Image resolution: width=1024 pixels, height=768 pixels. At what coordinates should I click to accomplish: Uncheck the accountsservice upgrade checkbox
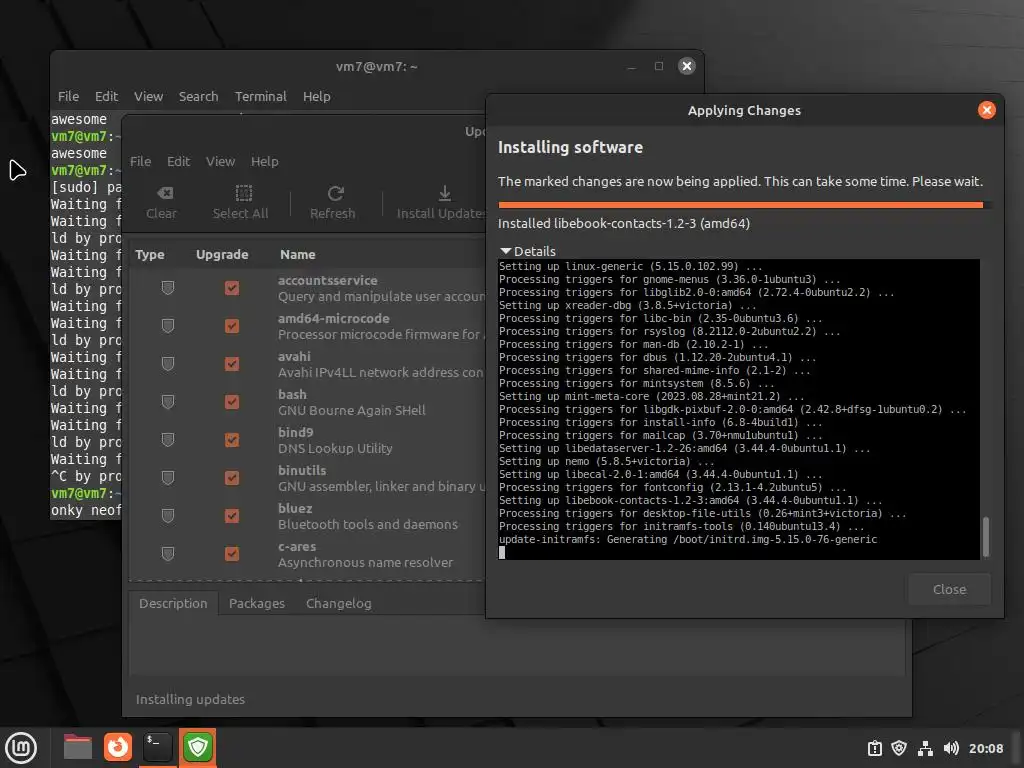tap(232, 288)
